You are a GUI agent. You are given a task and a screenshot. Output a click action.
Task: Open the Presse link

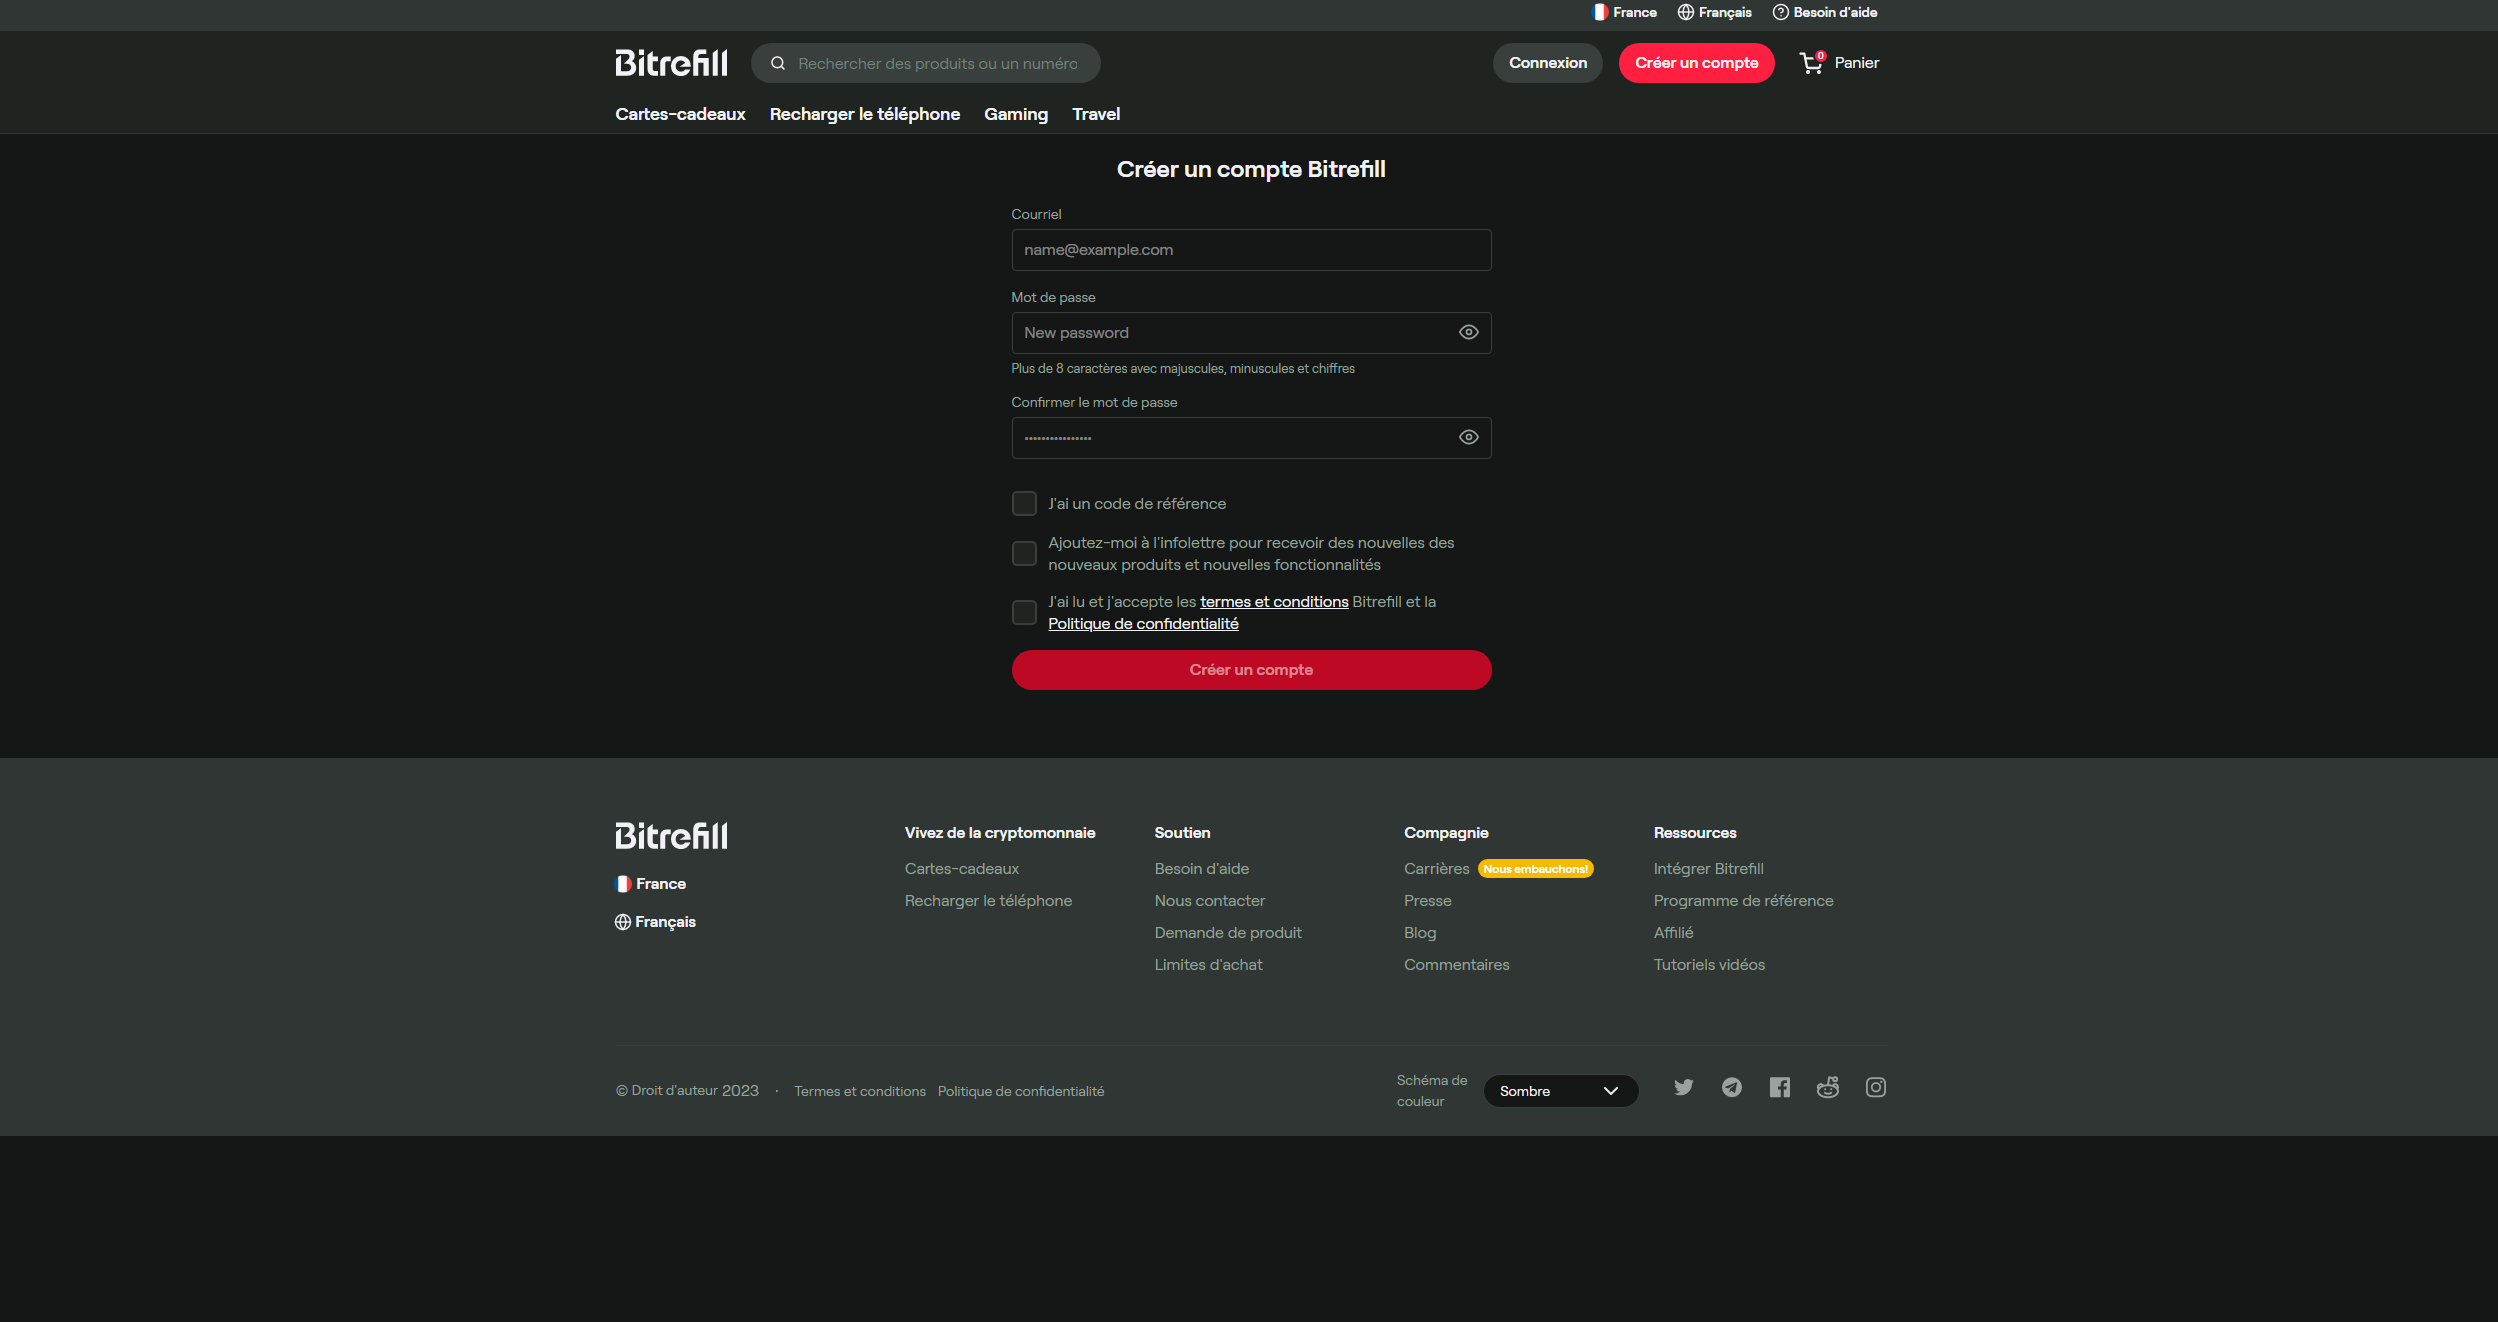click(x=1428, y=901)
